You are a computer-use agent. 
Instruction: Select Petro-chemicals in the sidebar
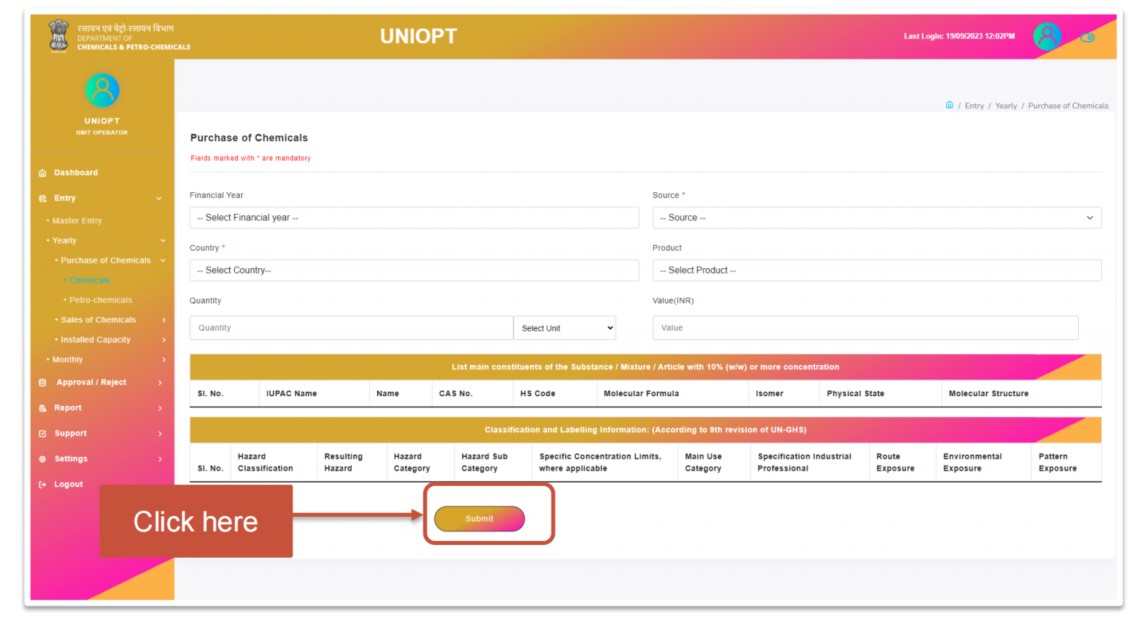[100, 300]
